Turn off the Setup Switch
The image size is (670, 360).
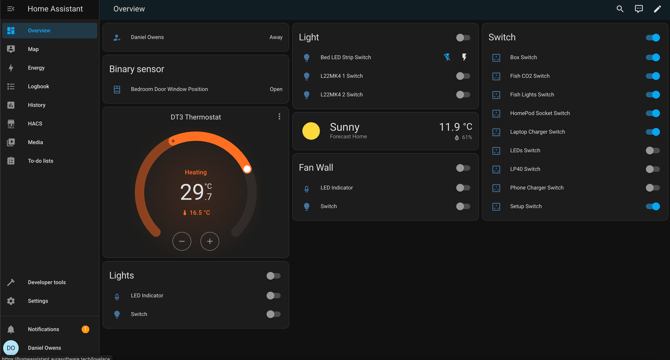pos(653,206)
